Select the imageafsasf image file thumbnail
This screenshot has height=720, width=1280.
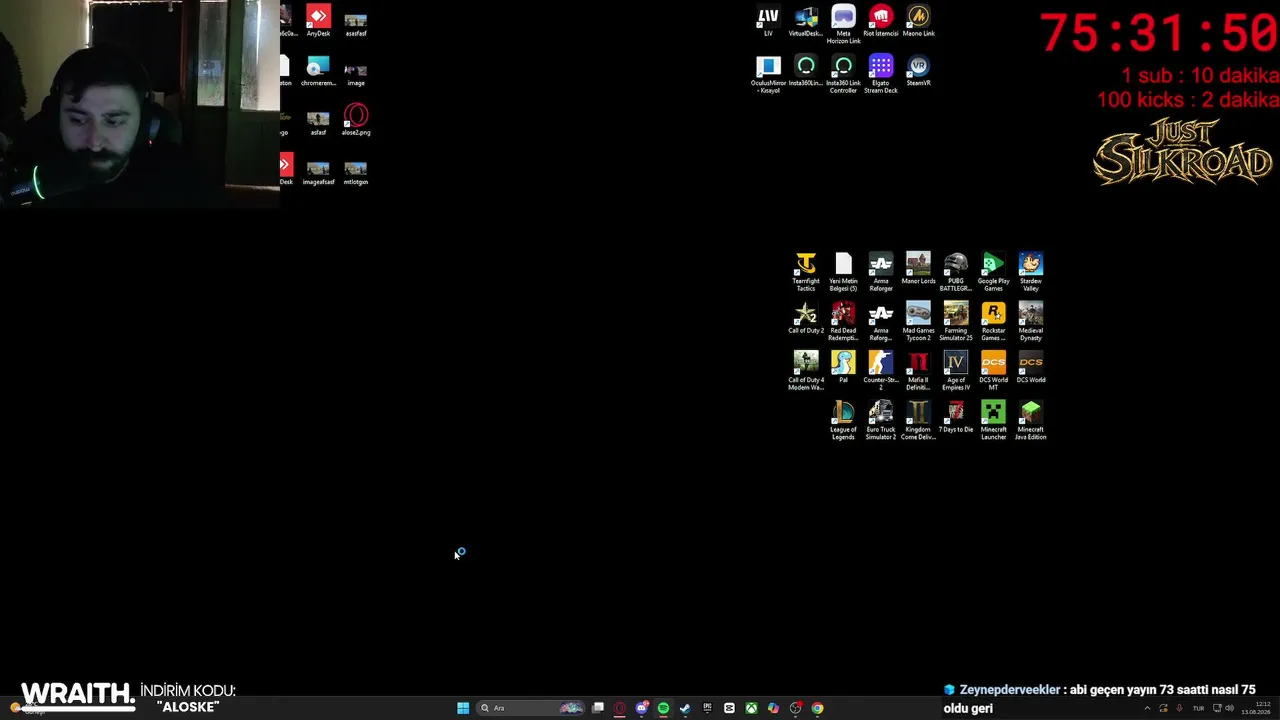[318, 170]
